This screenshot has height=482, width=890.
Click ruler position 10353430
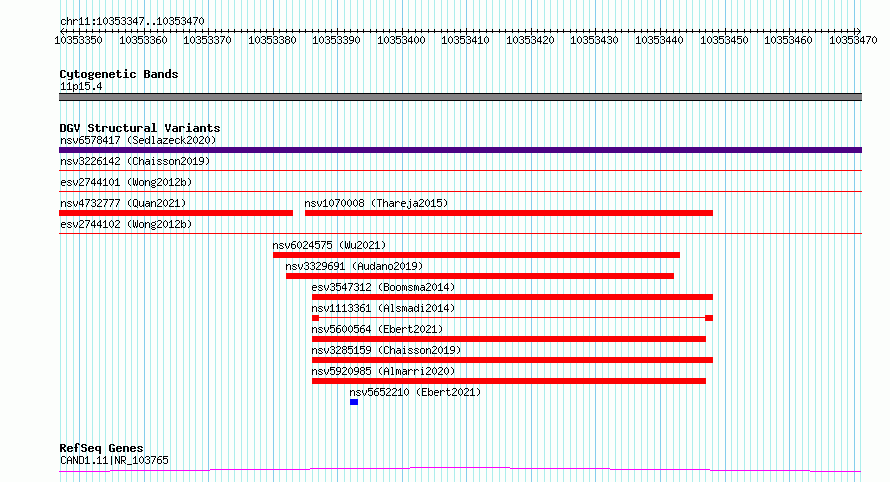[x=594, y=40]
